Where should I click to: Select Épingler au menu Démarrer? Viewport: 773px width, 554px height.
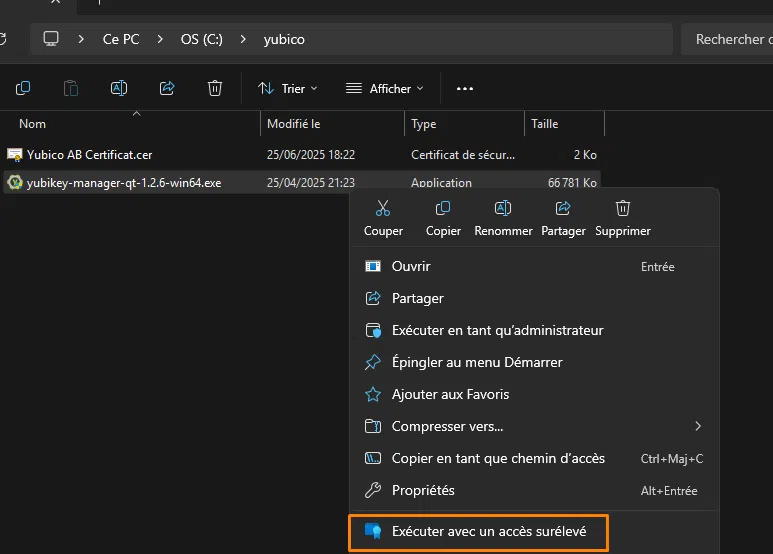pyautogui.click(x=534, y=363)
